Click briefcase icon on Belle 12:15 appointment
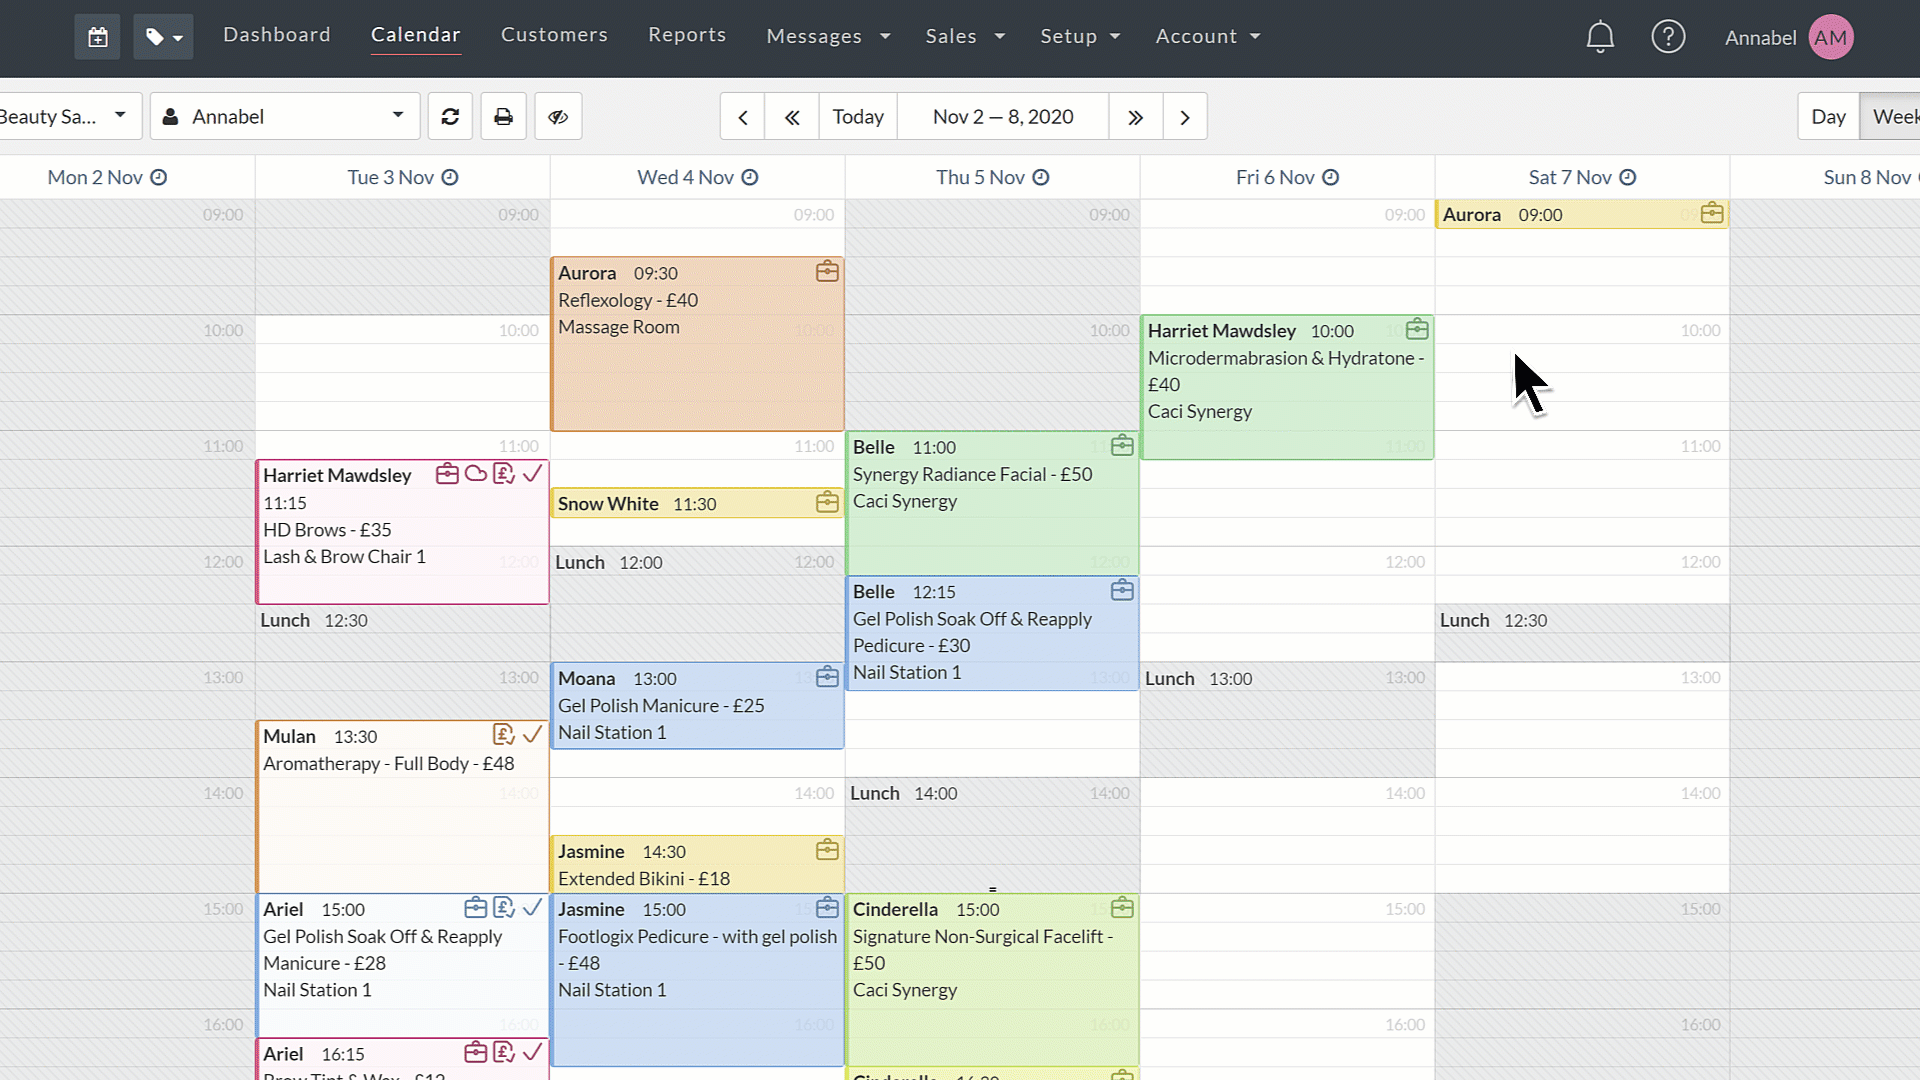Screen dimensions: 1920x1080 [x=1122, y=590]
